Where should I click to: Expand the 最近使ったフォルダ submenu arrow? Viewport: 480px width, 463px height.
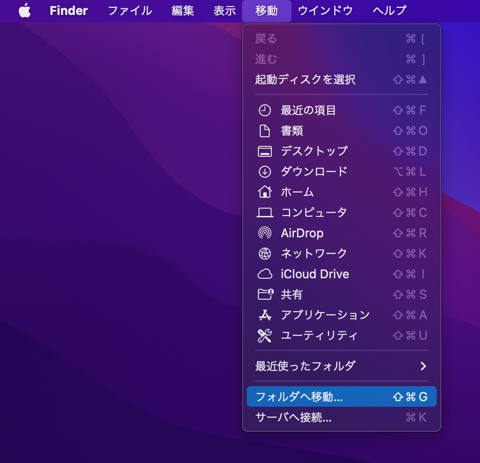(423, 366)
